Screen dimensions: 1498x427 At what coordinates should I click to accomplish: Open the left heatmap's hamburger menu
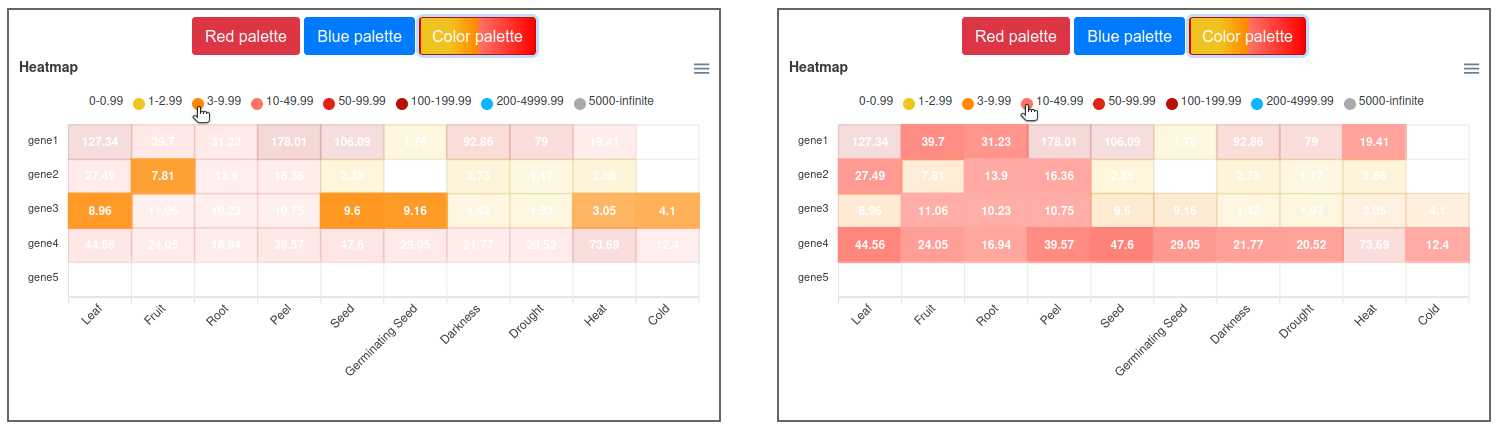pos(702,68)
